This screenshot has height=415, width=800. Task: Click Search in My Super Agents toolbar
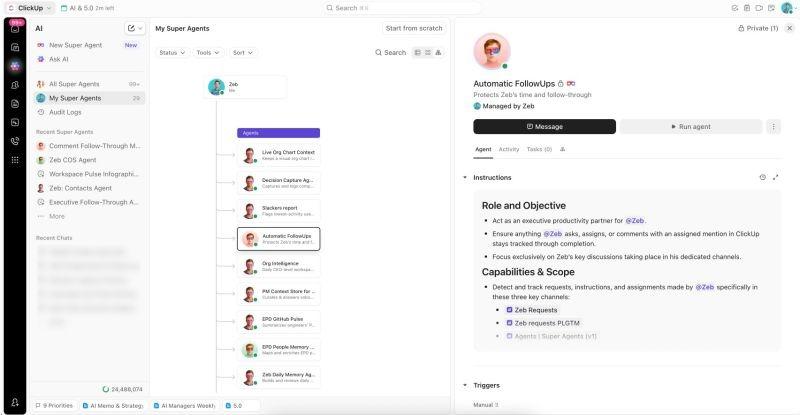click(x=391, y=53)
